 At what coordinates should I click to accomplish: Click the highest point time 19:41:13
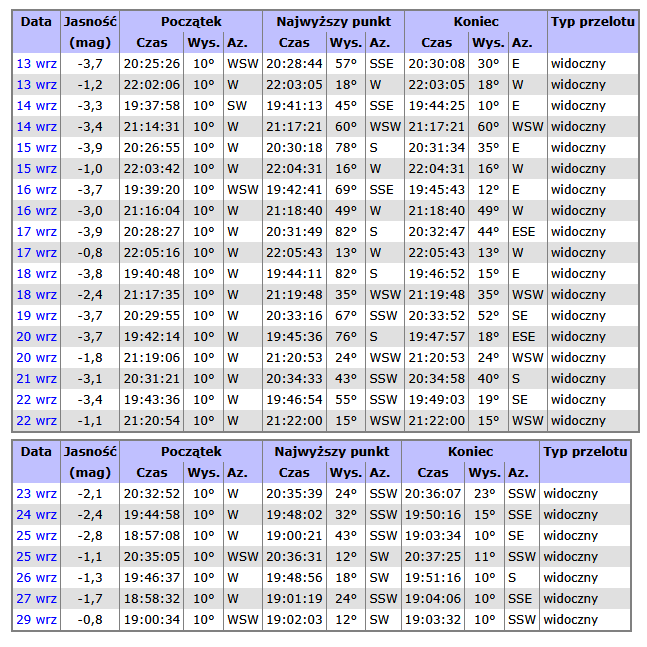[x=294, y=106]
